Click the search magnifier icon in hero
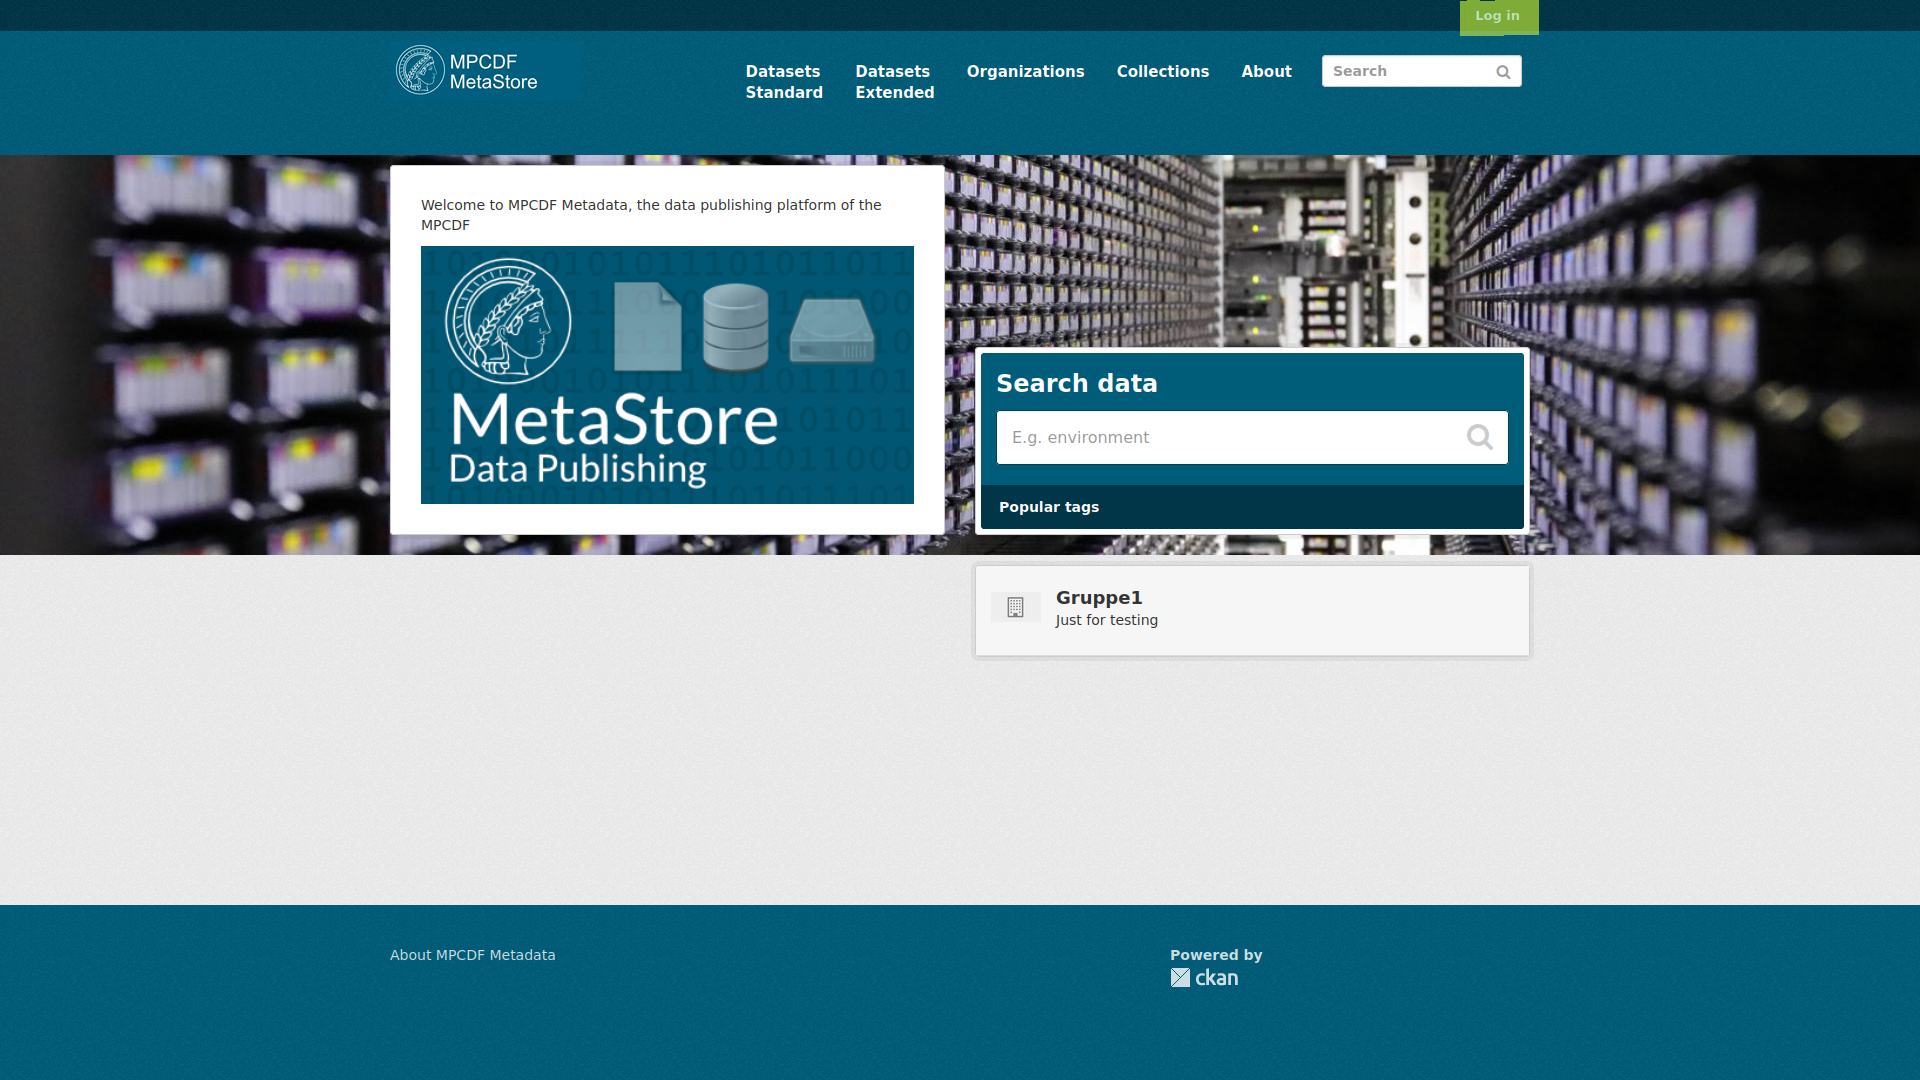1920x1080 pixels. coord(1480,436)
